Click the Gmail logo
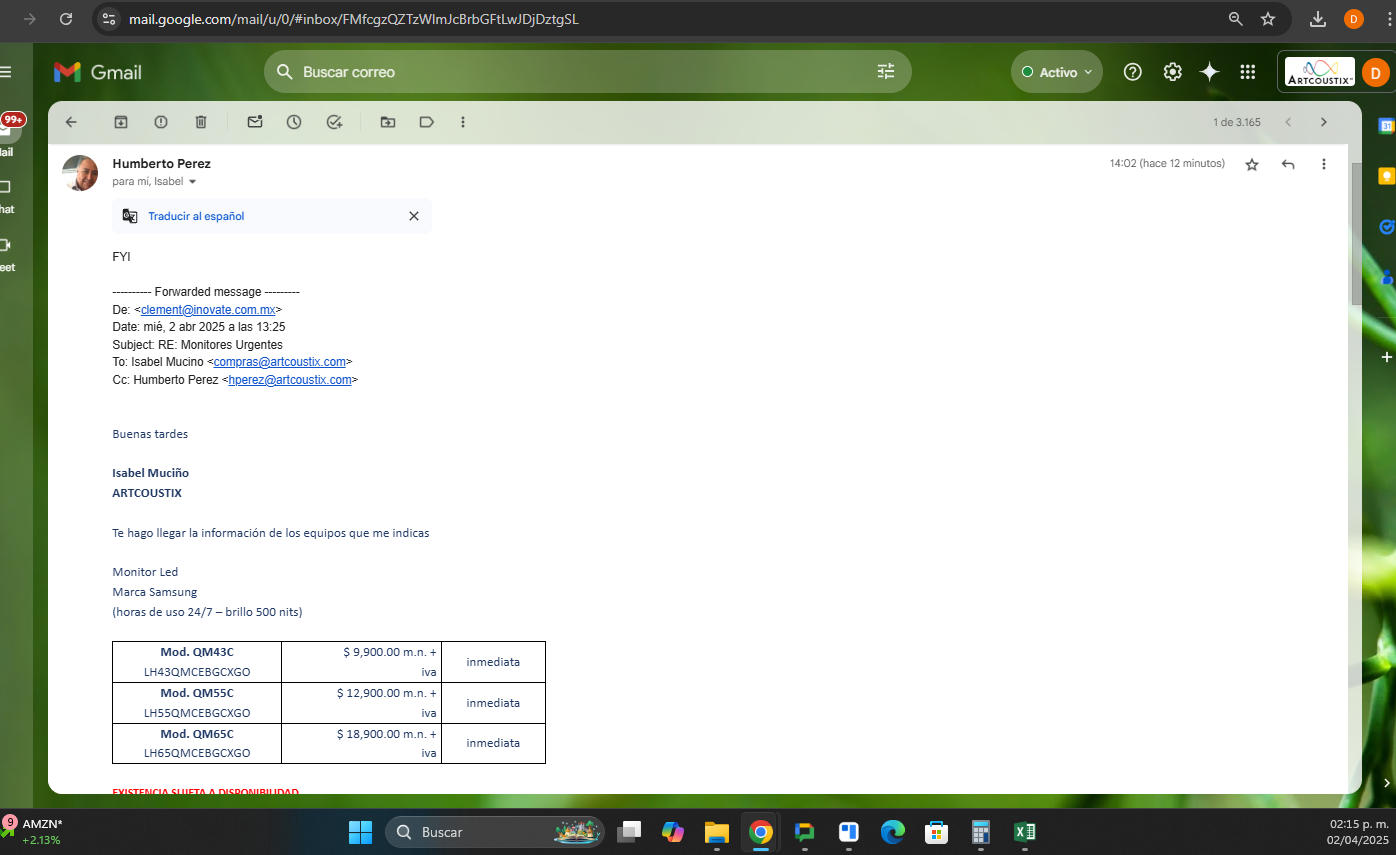 tap(98, 72)
